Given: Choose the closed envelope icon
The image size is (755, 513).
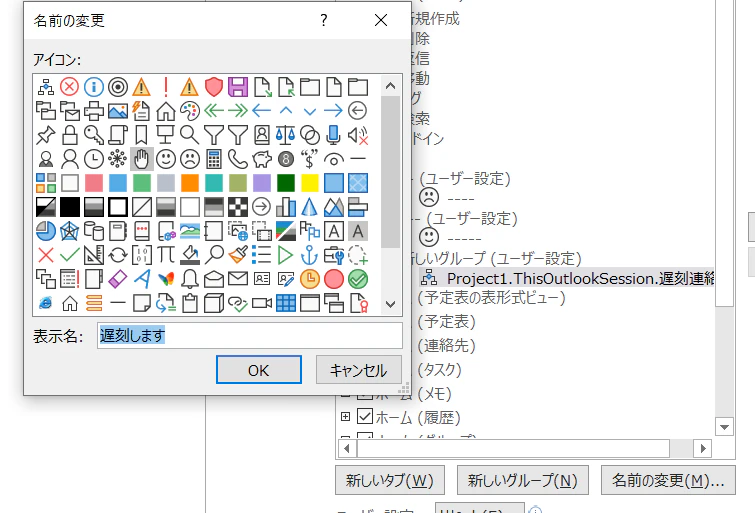Looking at the screenshot, I should [238, 279].
